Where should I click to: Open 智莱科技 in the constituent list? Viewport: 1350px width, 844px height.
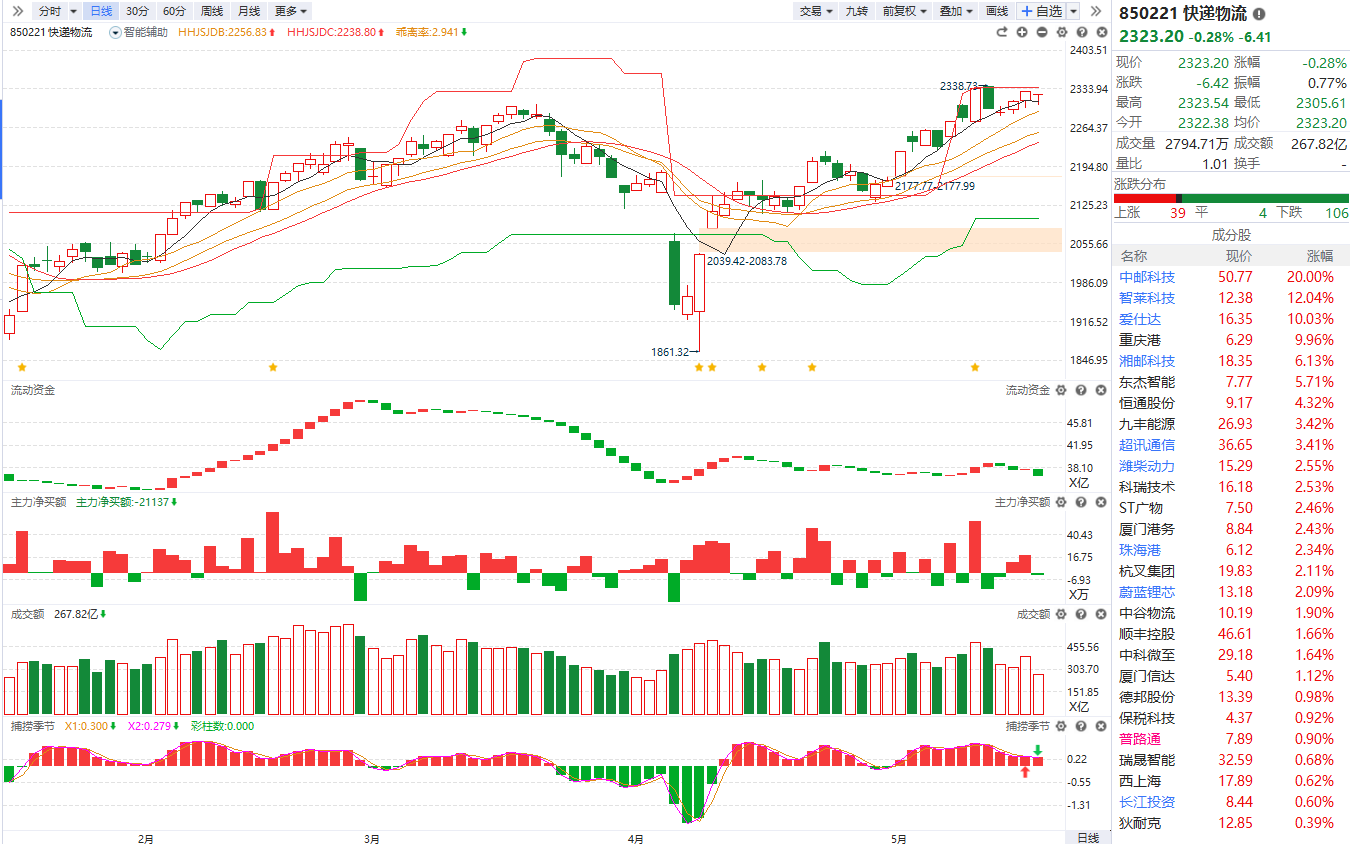tap(1147, 298)
